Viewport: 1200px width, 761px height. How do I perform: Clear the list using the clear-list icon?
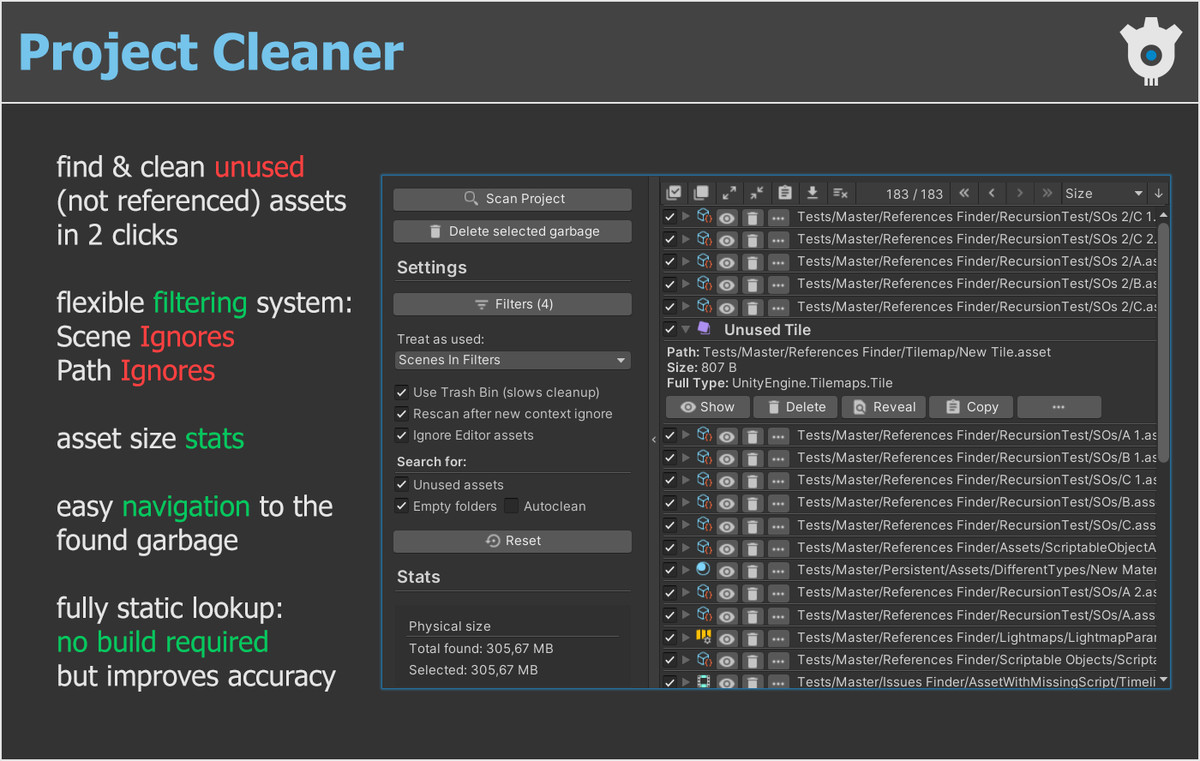(839, 192)
